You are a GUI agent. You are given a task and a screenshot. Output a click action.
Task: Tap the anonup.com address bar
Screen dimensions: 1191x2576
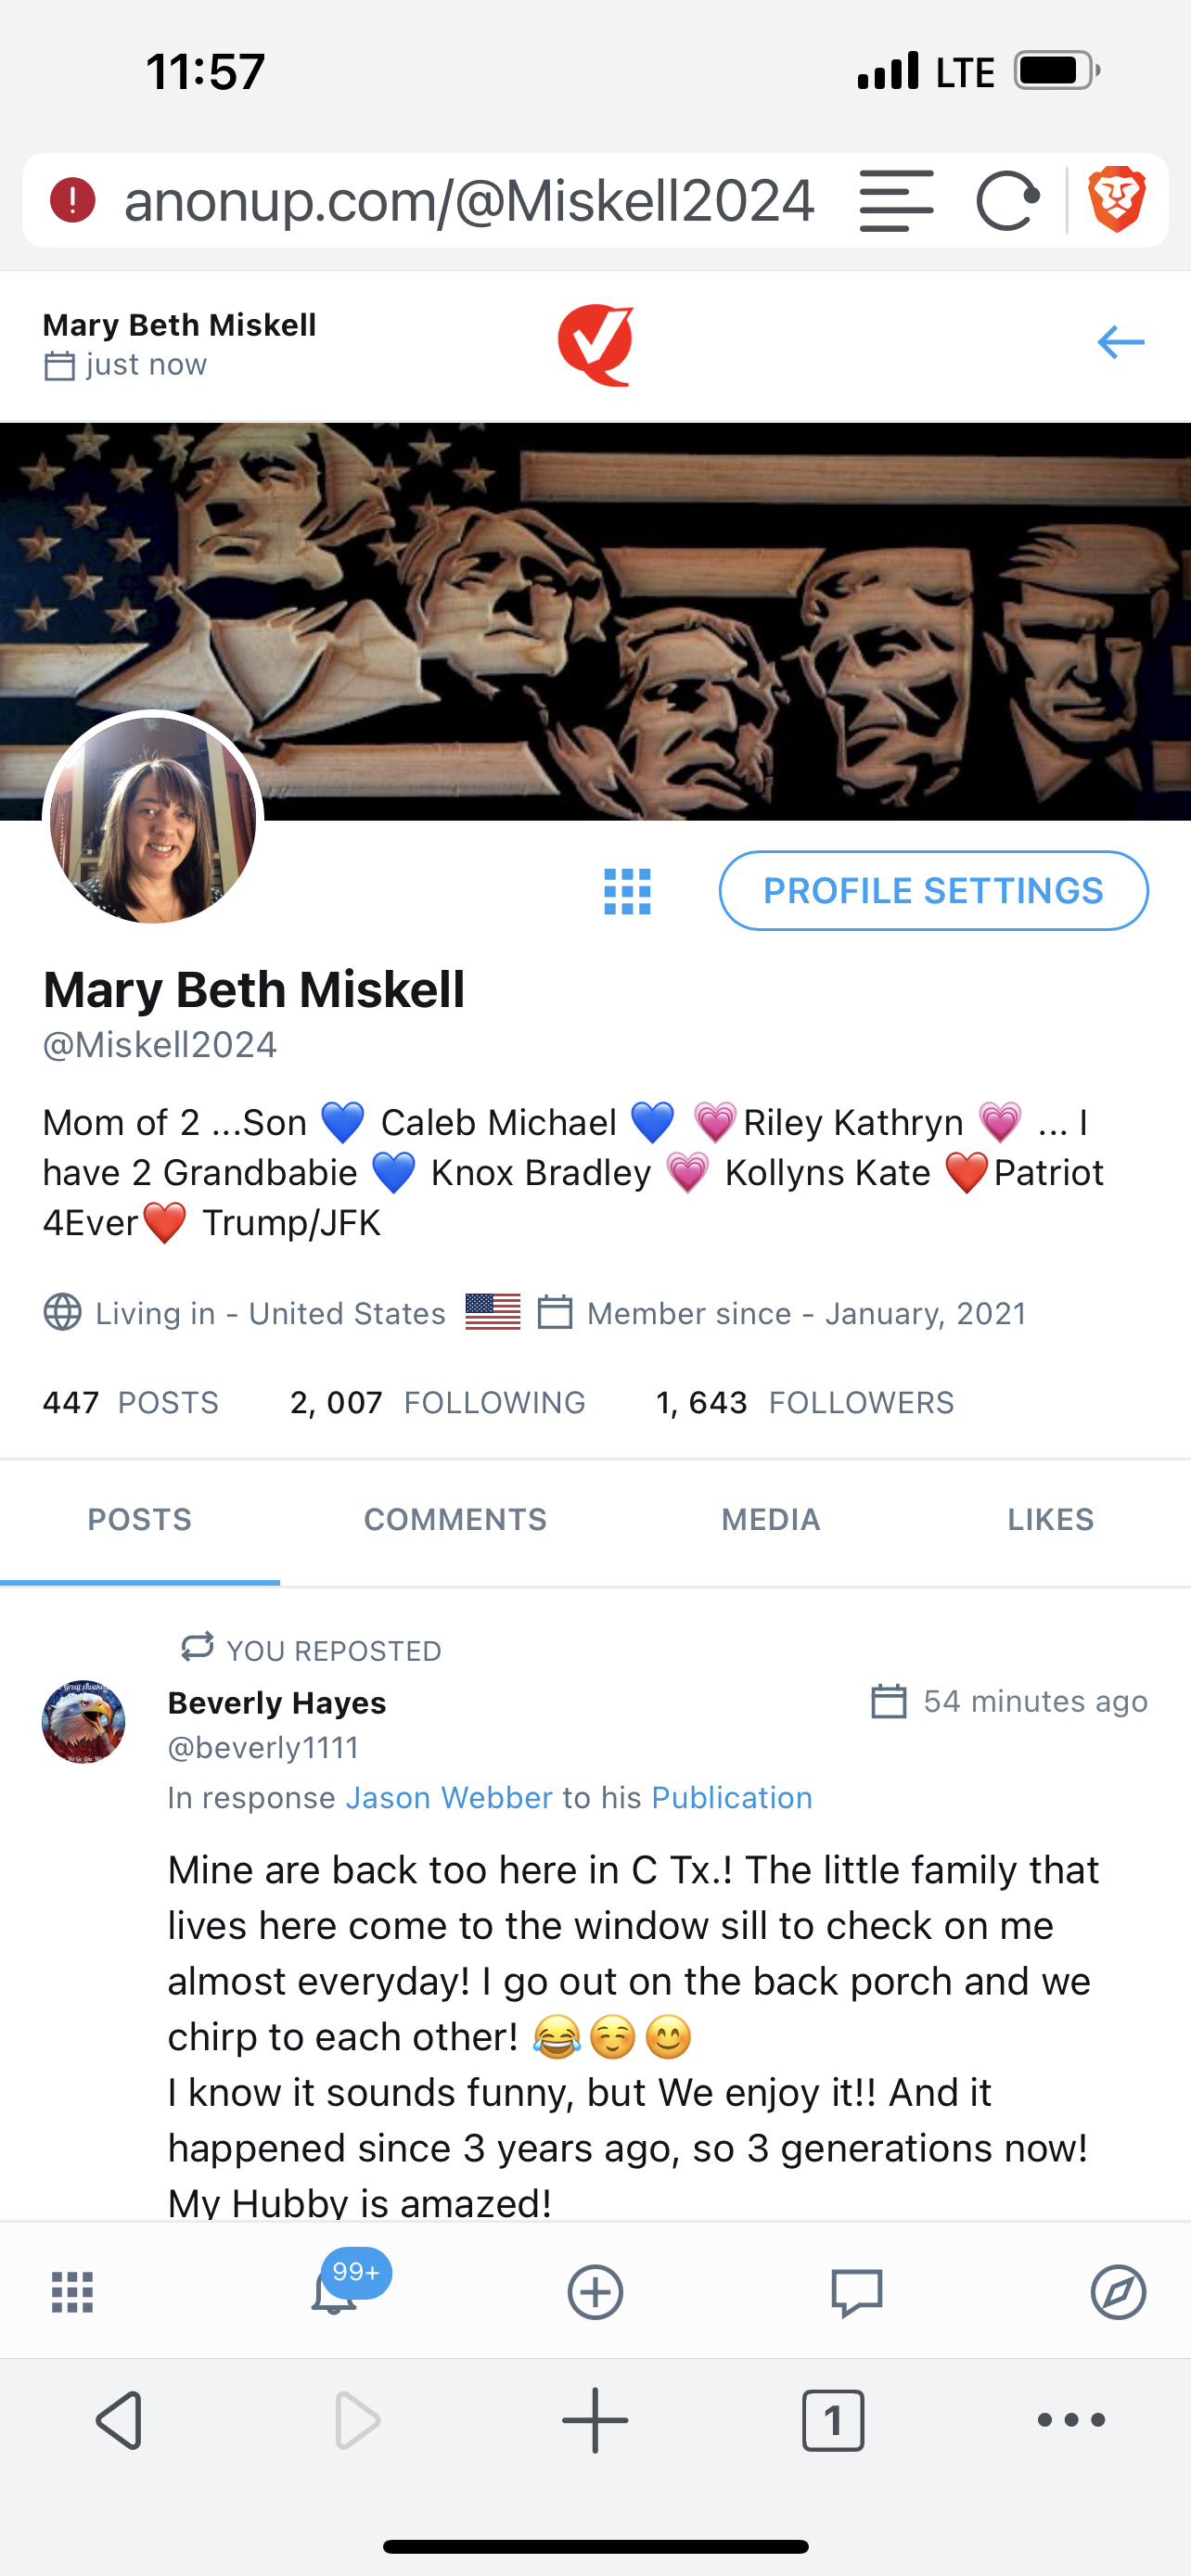point(468,201)
